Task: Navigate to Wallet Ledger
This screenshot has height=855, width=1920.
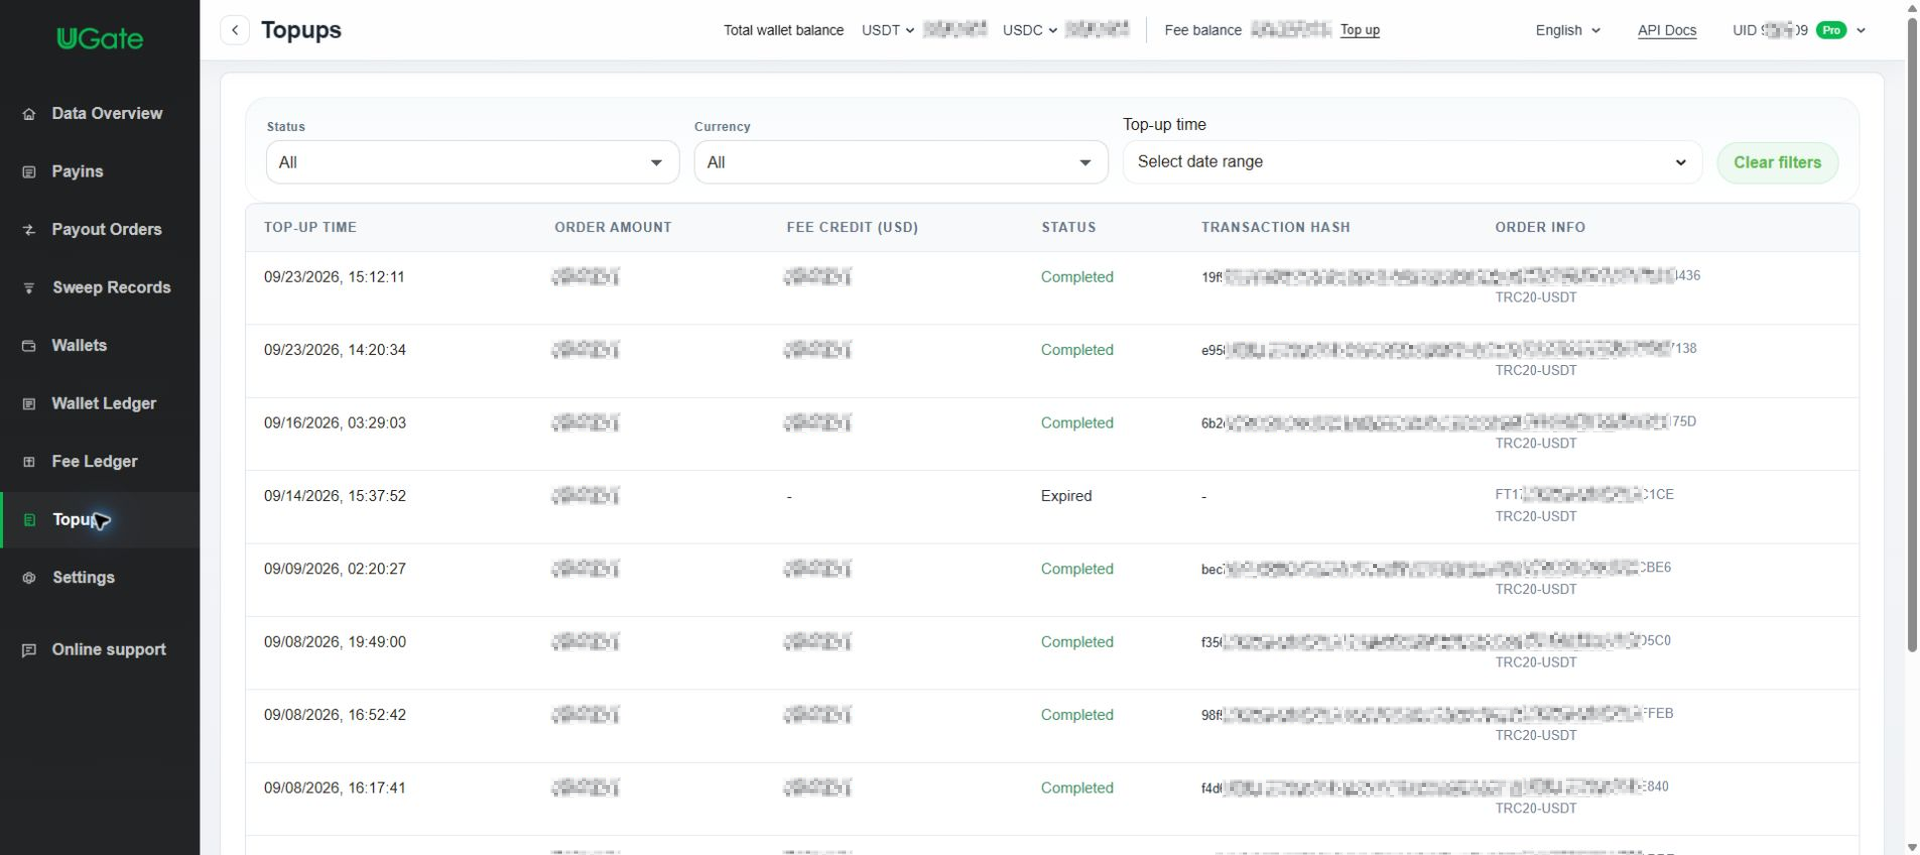Action: pyautogui.click(x=104, y=404)
